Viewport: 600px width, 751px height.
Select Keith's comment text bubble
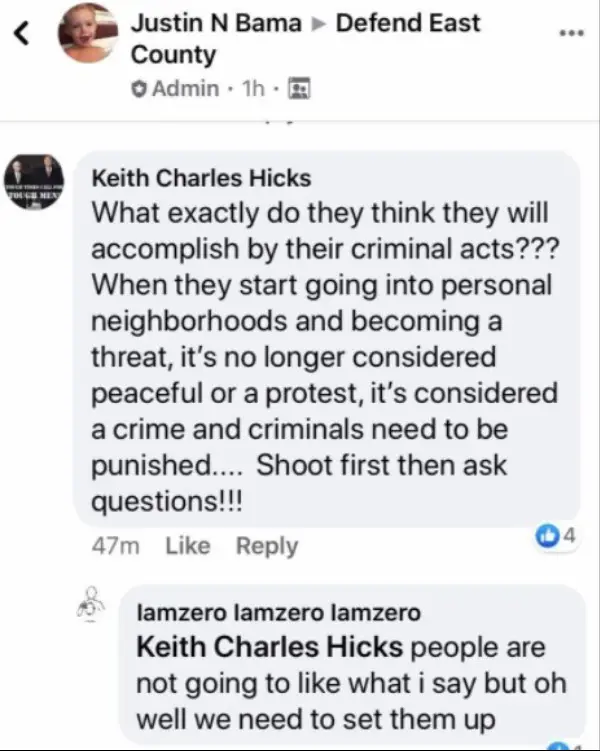[x=326, y=339]
